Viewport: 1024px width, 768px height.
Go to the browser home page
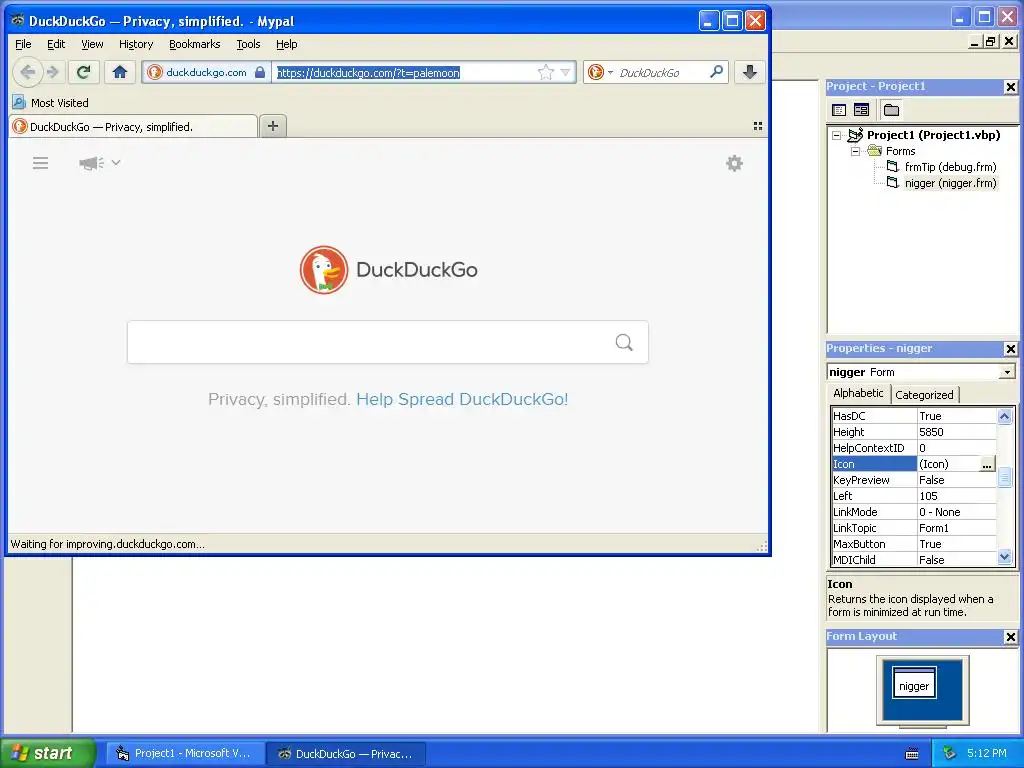[120, 72]
